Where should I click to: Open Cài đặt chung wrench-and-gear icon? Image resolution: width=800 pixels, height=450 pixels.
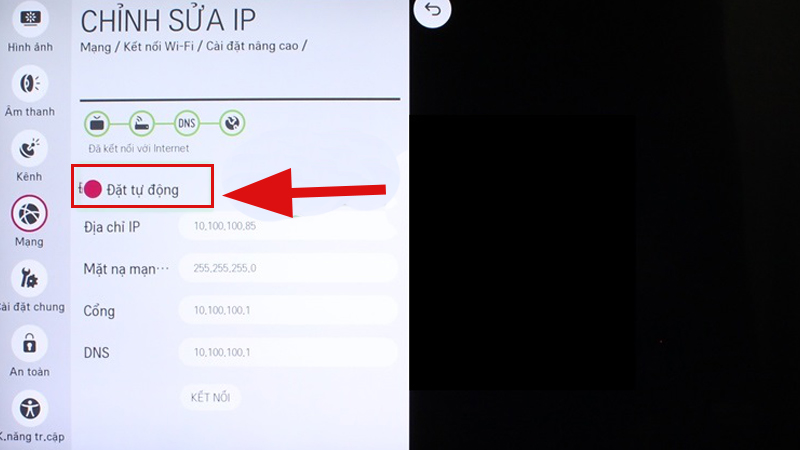click(x=30, y=279)
